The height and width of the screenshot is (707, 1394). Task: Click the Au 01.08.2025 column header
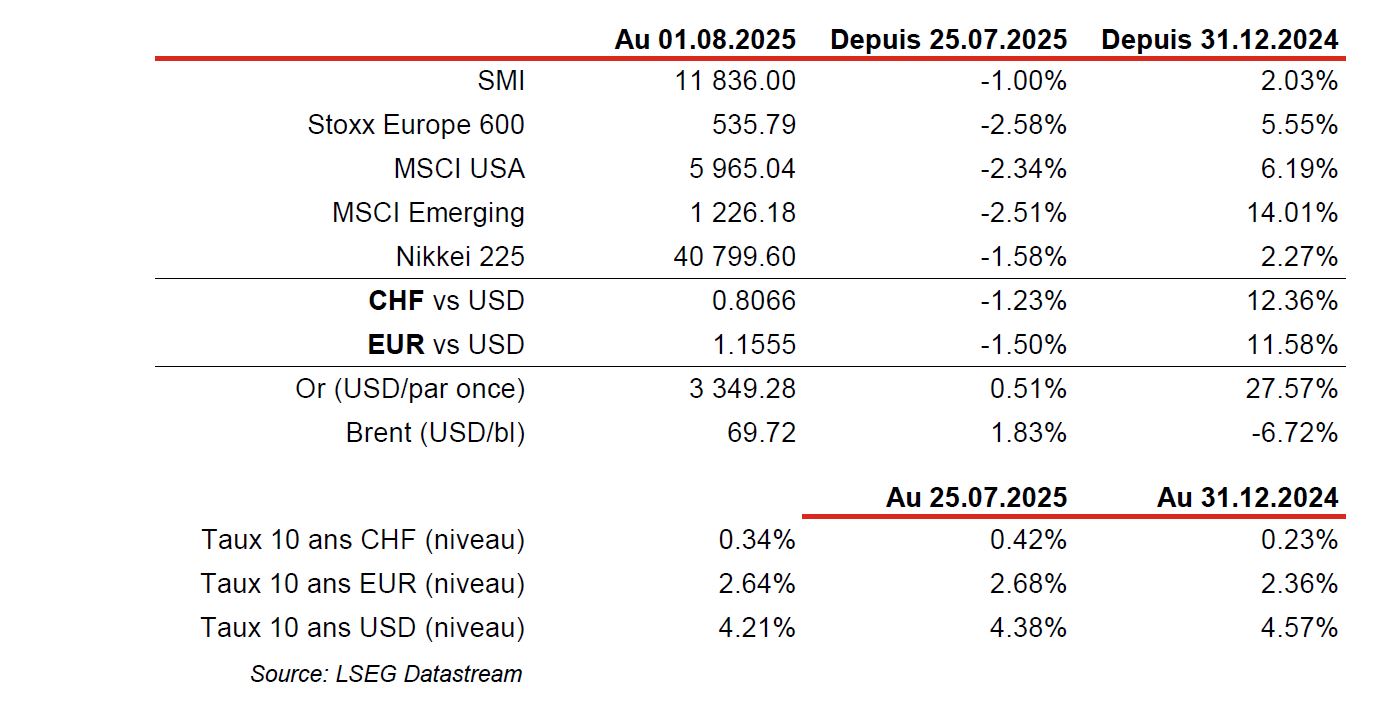pos(705,40)
